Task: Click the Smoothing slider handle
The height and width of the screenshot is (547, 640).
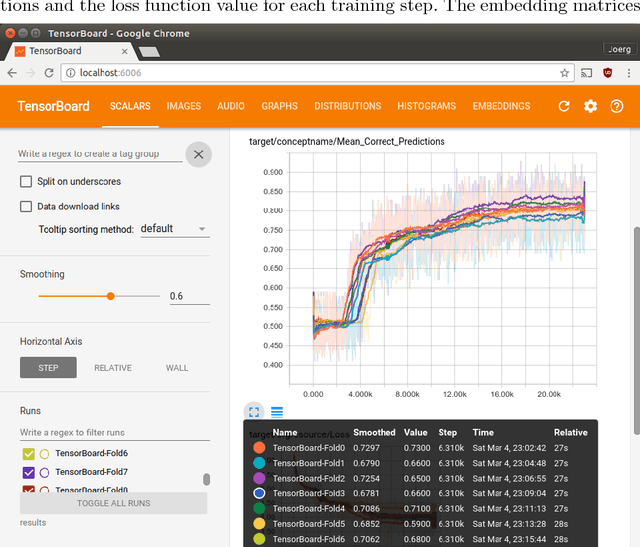Action: [110, 296]
